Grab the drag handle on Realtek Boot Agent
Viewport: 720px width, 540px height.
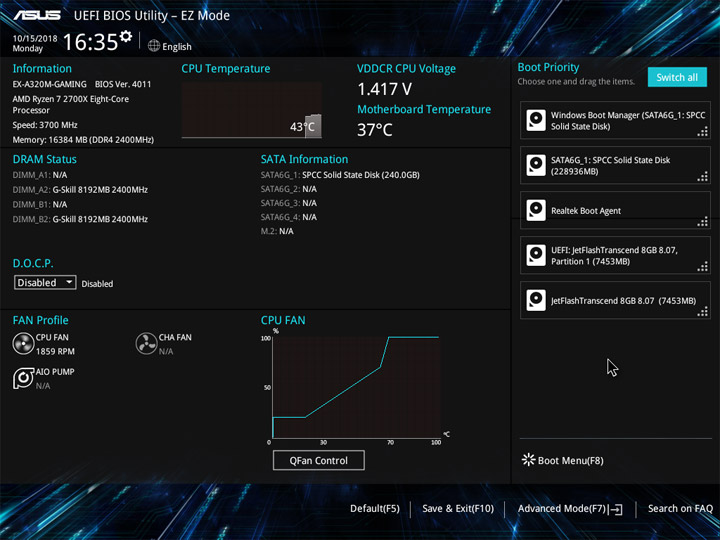click(x=703, y=222)
